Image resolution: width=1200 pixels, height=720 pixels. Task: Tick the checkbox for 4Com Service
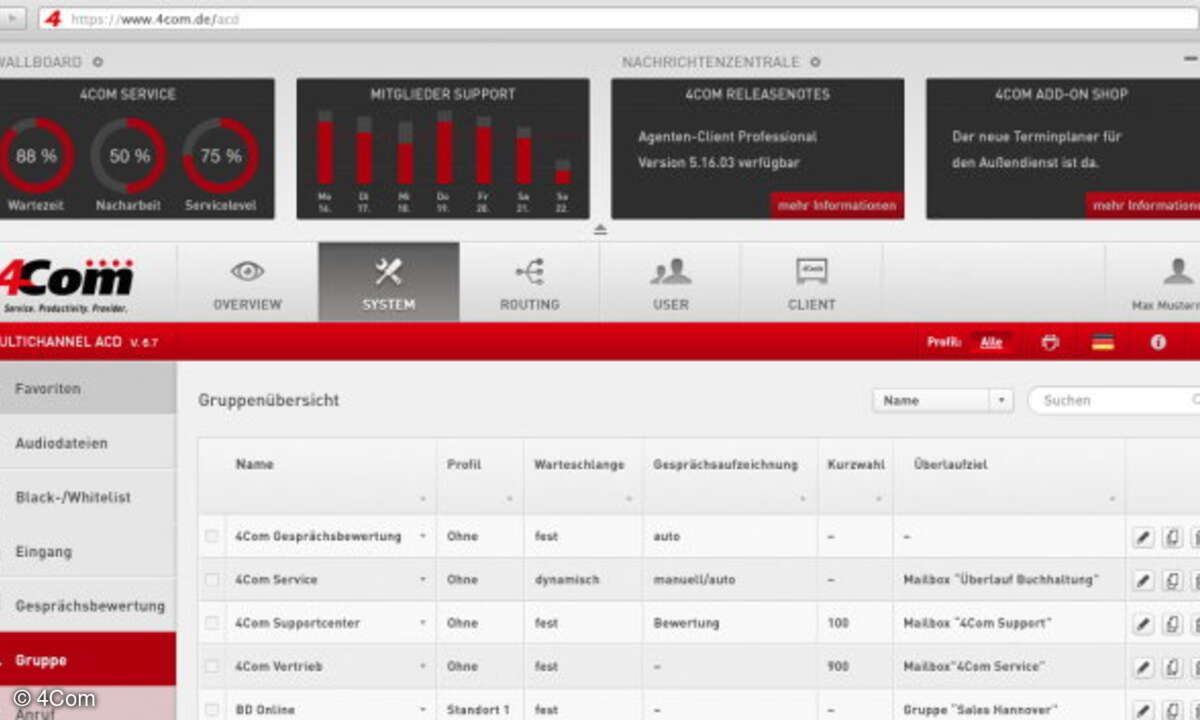[211, 579]
